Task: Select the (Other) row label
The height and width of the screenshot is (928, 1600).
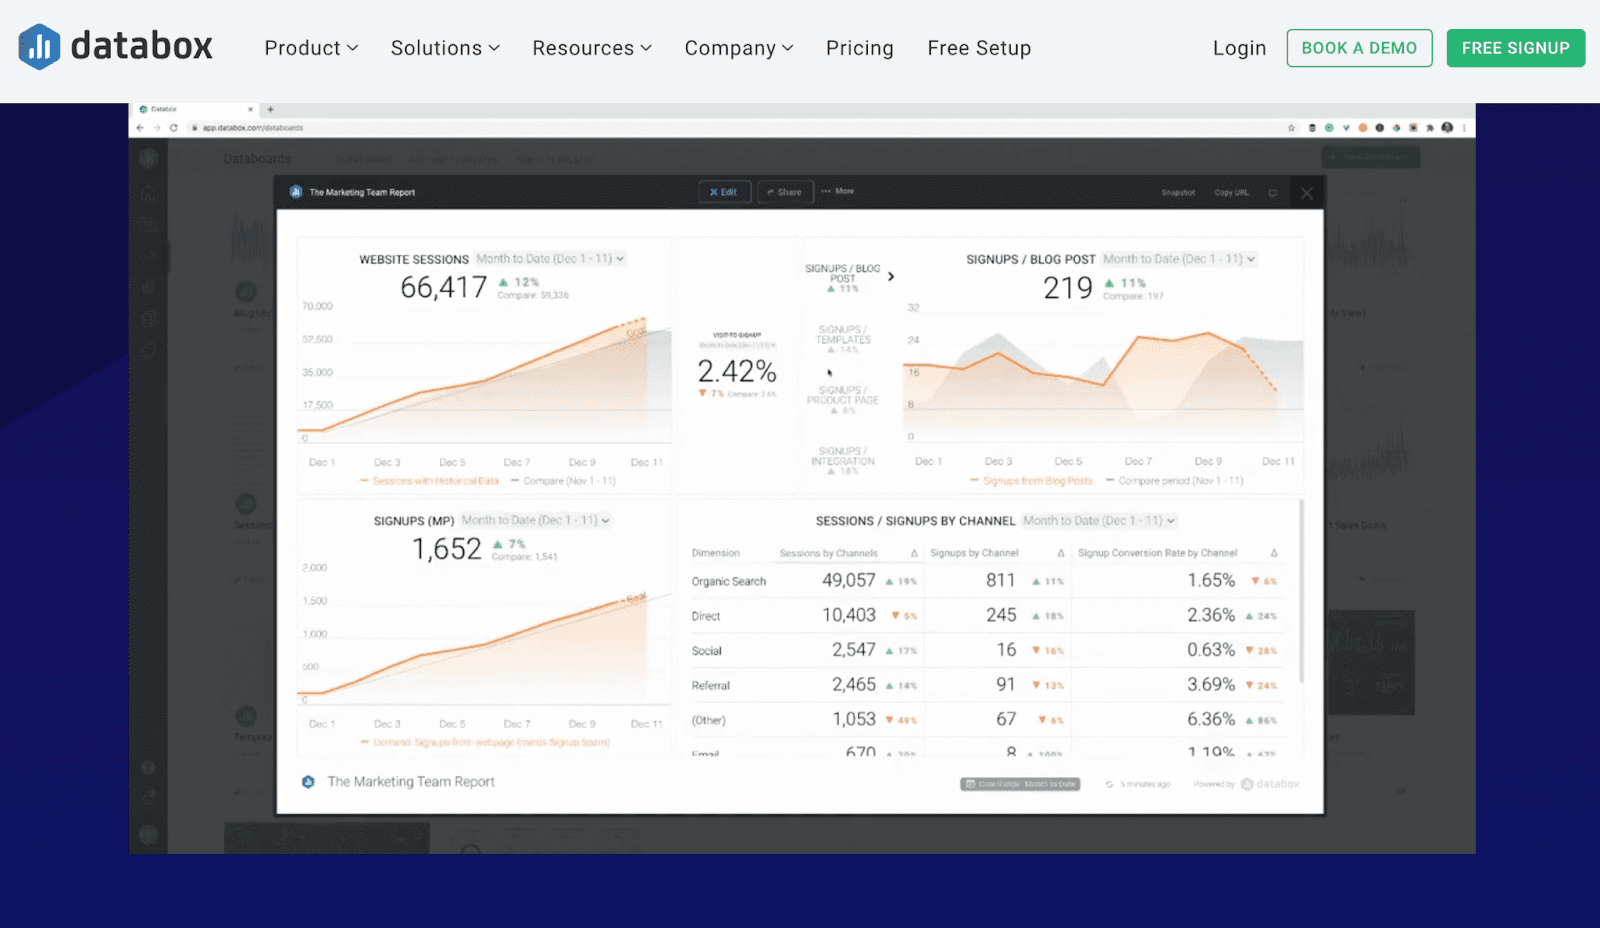Action: click(x=709, y=720)
